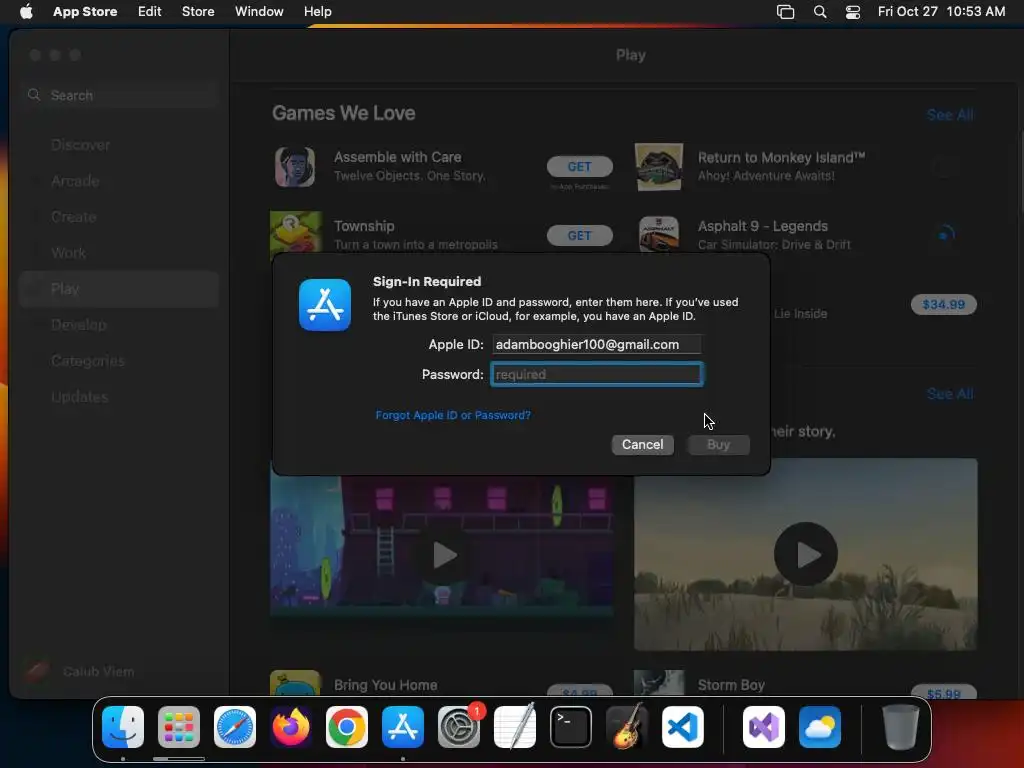Open the Help menu
1024x768 pixels.
click(317, 12)
